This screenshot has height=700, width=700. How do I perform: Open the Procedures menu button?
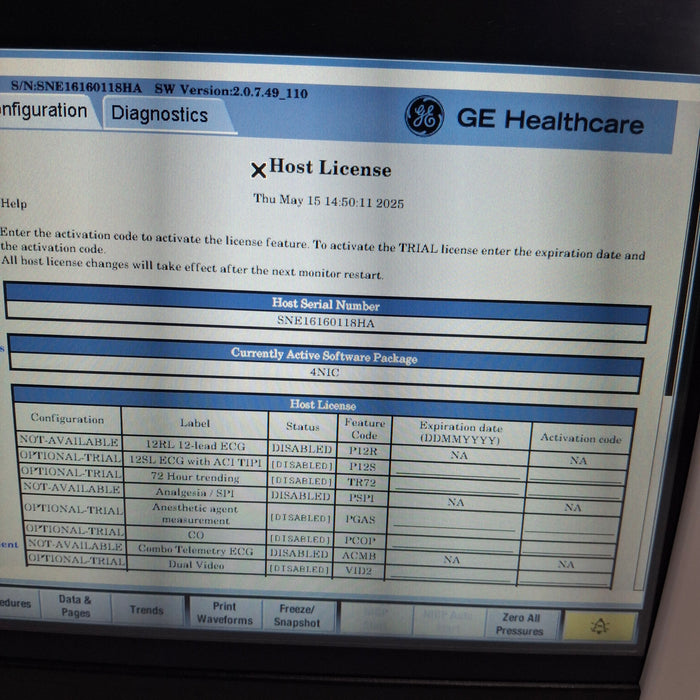click(16, 603)
